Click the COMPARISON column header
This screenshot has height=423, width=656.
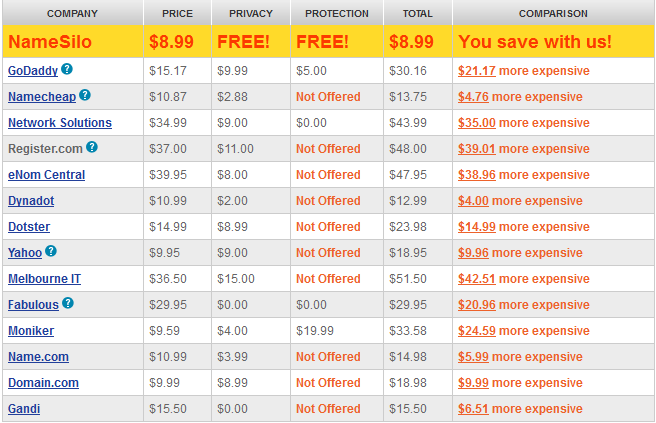tap(553, 14)
